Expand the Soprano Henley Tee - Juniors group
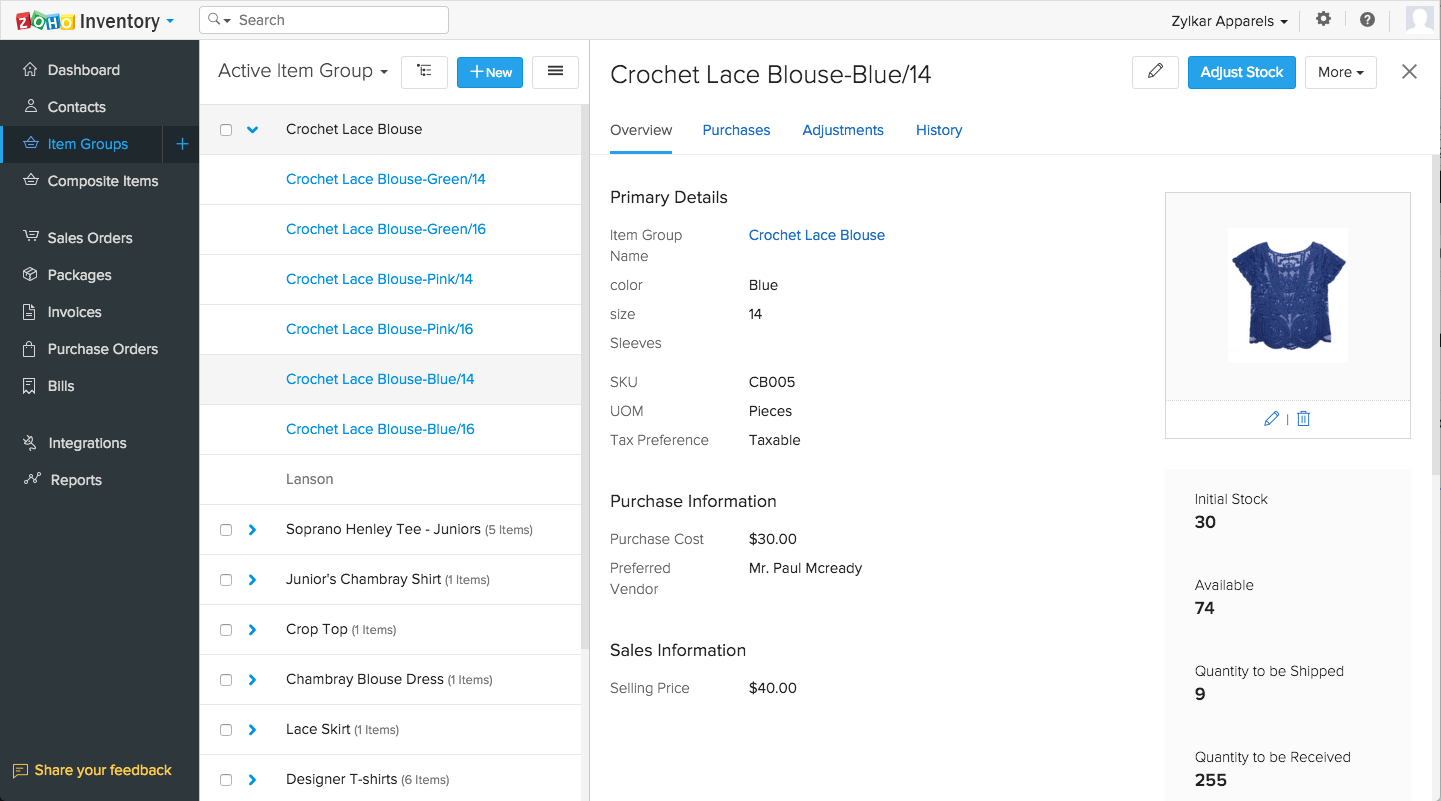The width and height of the screenshot is (1441, 801). click(x=252, y=529)
